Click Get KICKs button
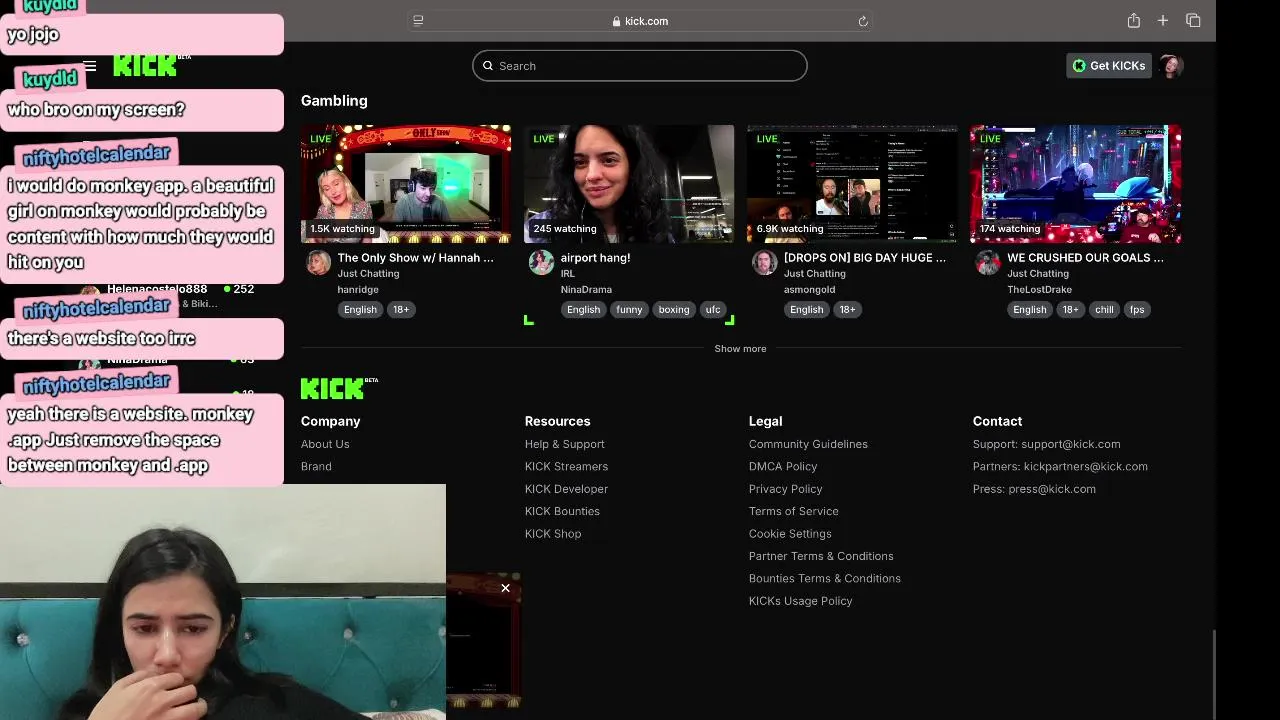1280x720 pixels. click(1109, 66)
